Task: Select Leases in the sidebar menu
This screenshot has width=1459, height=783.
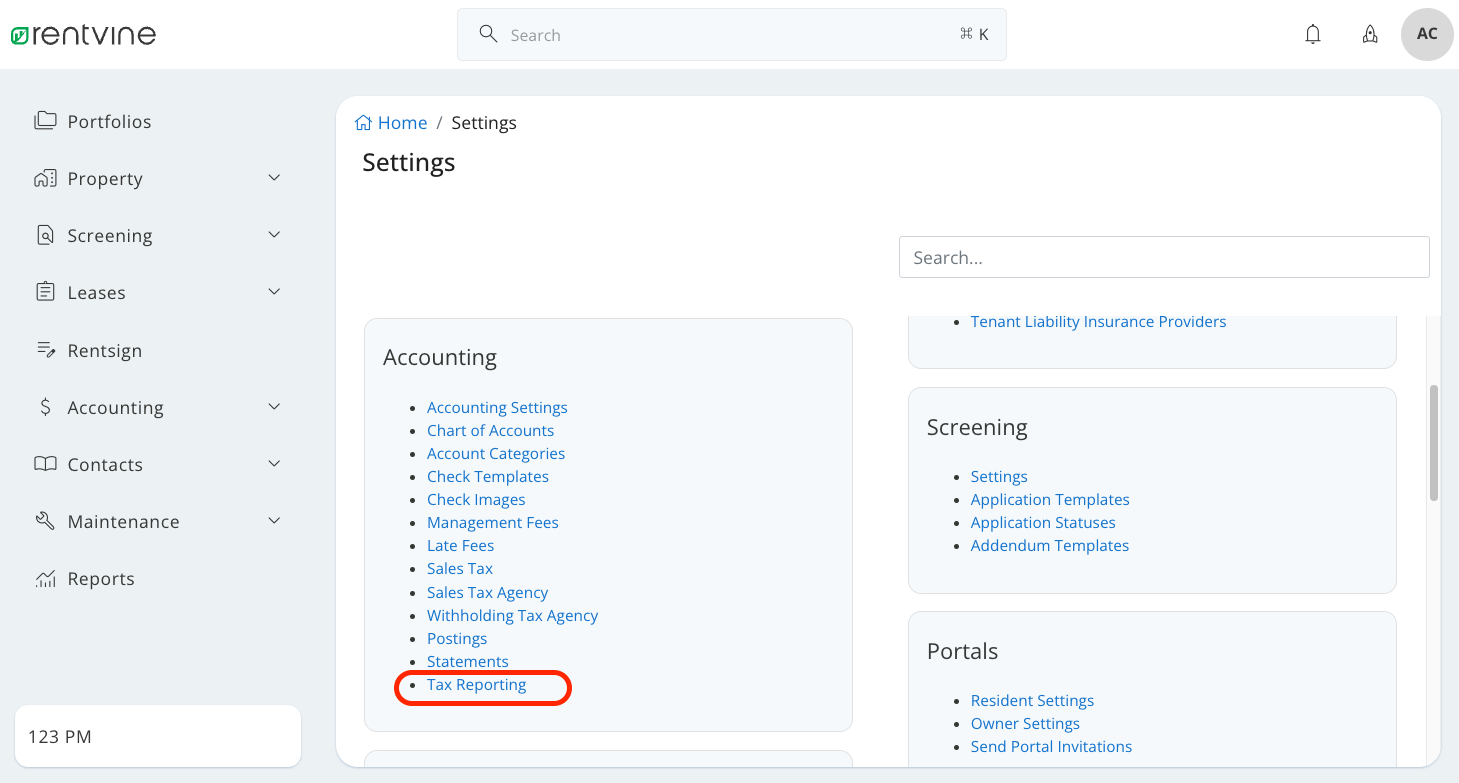Action: pyautogui.click(x=96, y=292)
